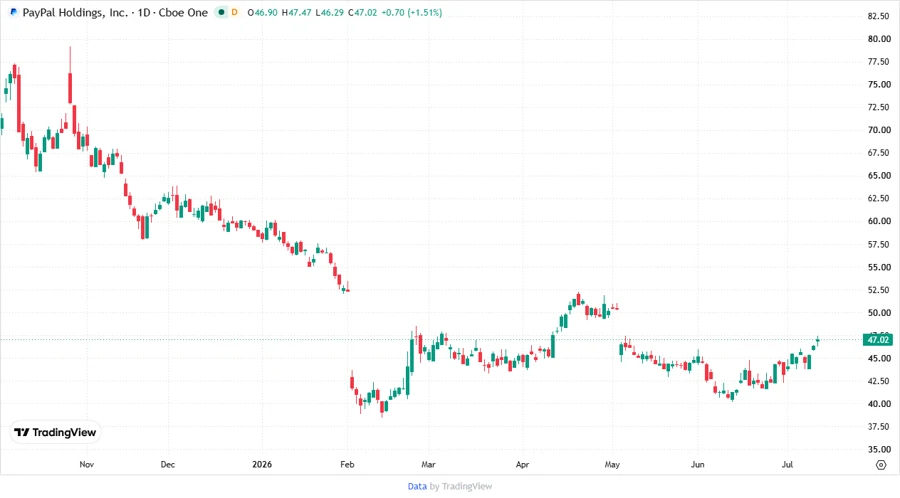Click the 35.00 price axis label
The image size is (900, 498).
[x=879, y=449]
